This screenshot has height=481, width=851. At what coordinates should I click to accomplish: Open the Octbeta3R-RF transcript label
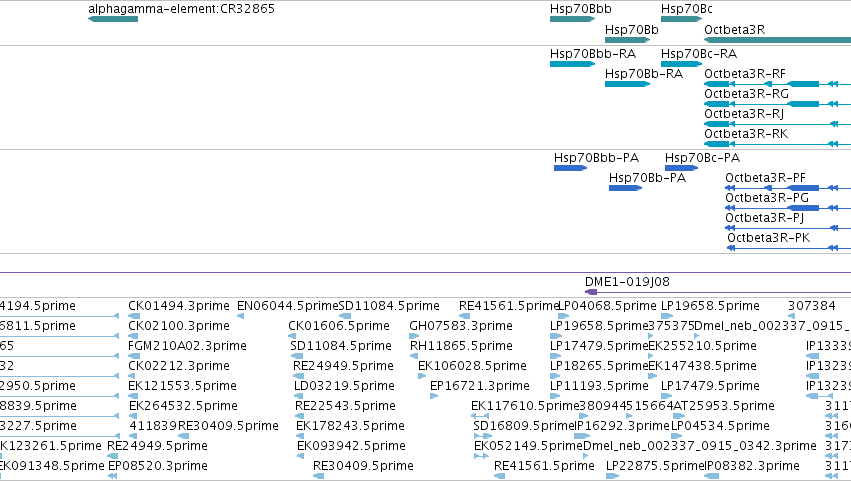(x=745, y=74)
